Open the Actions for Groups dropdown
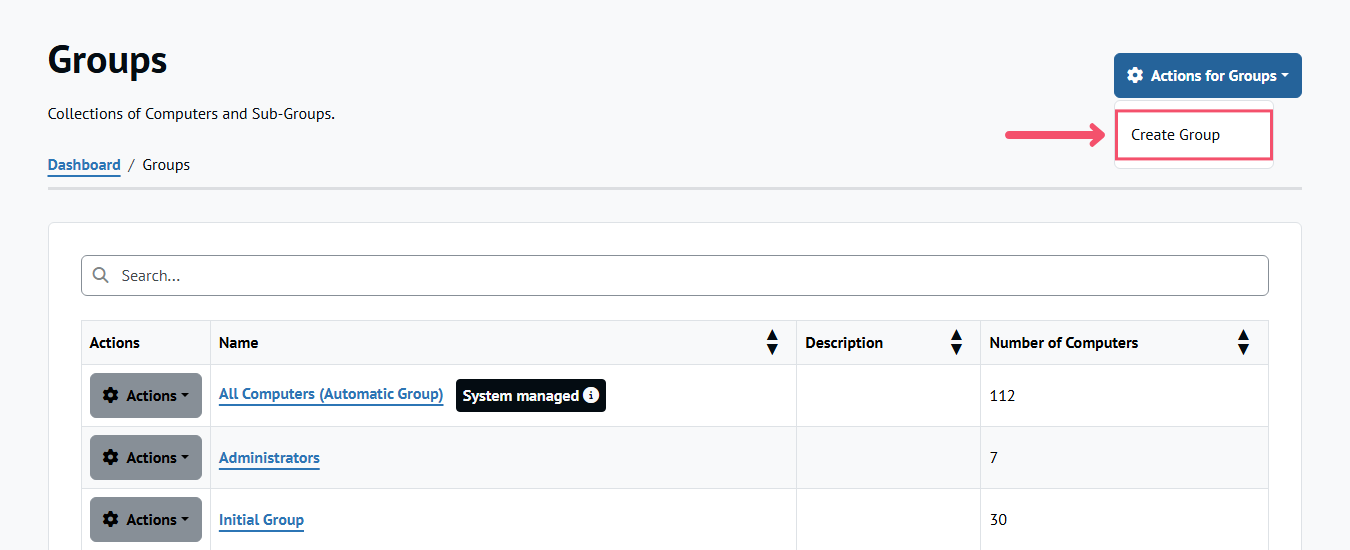 [1207, 75]
